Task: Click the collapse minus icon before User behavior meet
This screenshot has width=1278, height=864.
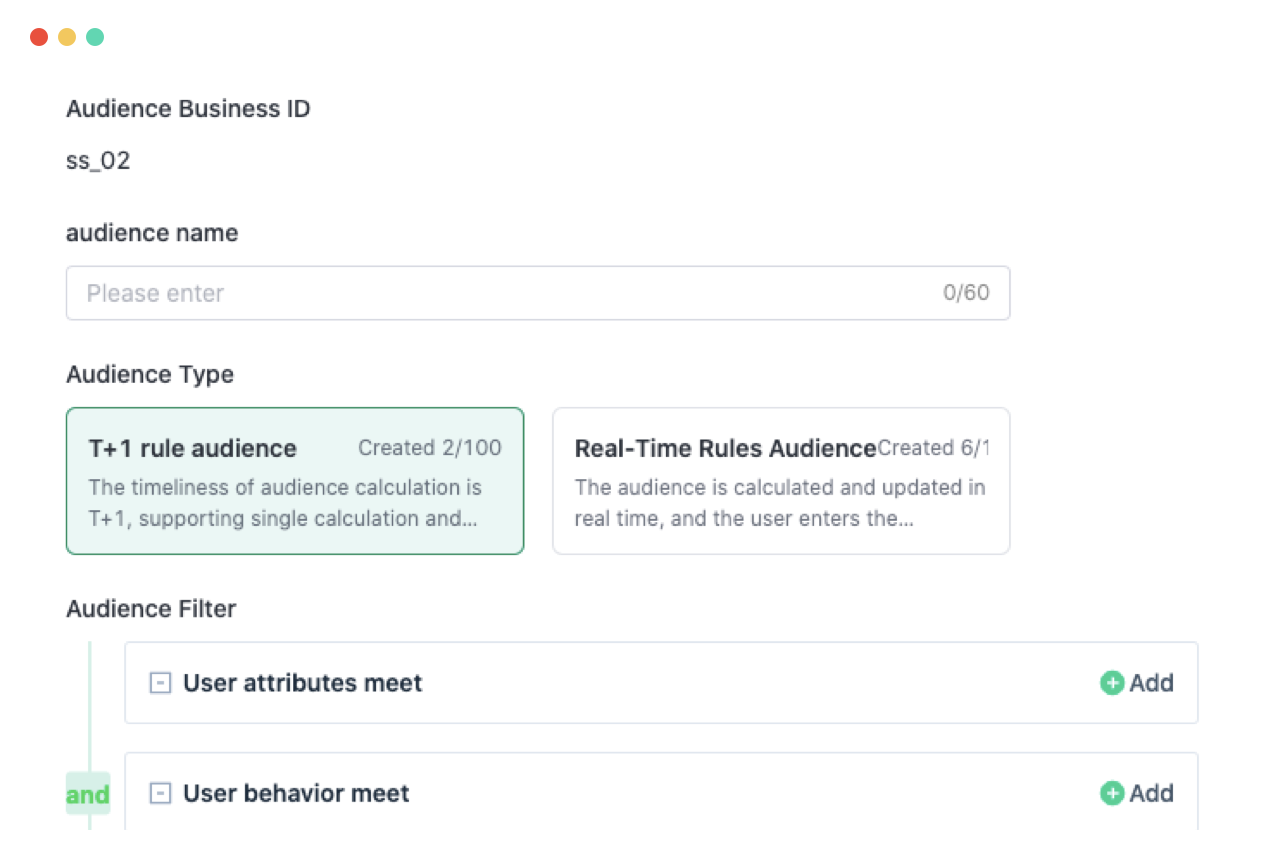Action: (159, 793)
